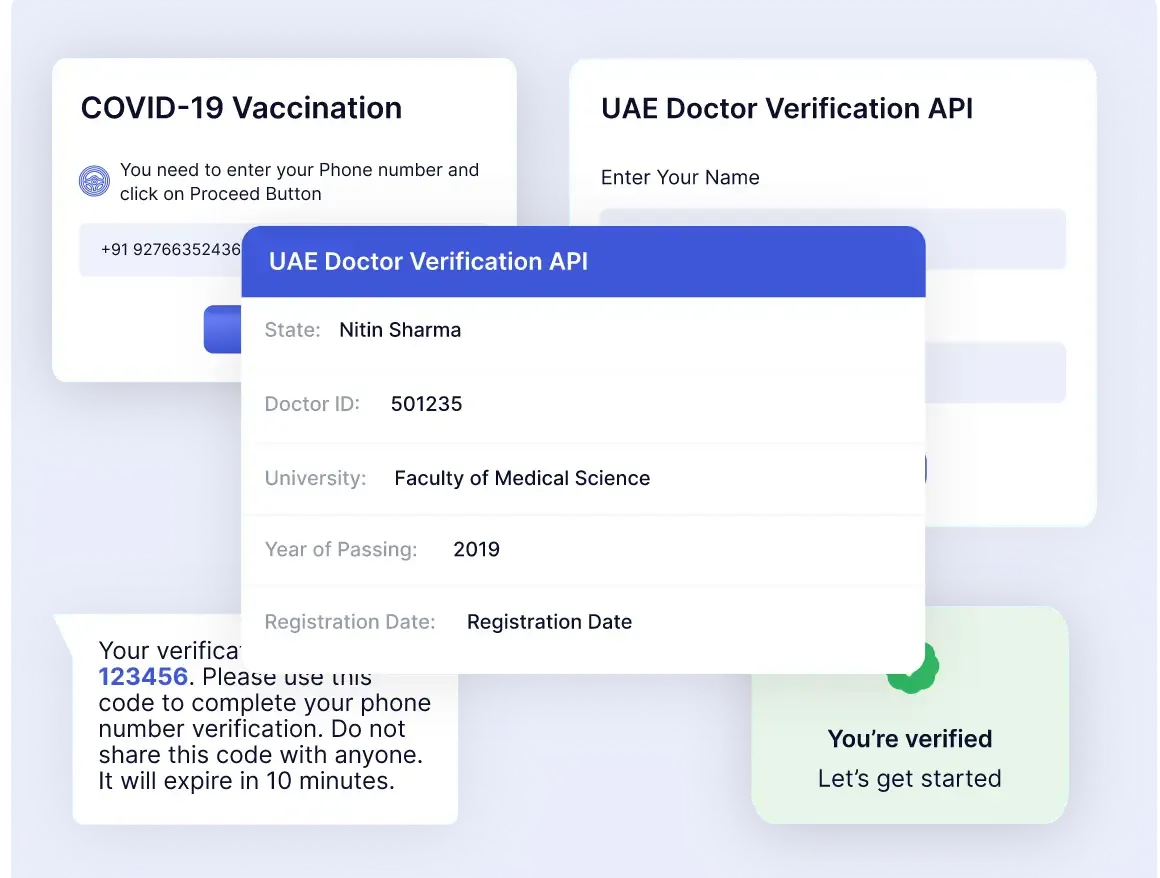Click the Year of Passing 2019 value
This screenshot has width=1160, height=878.
(x=476, y=550)
